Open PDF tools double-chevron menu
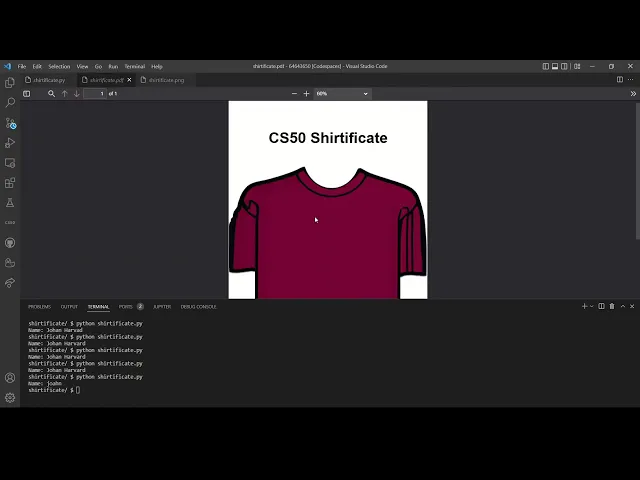The width and height of the screenshot is (640, 480). 633,94
